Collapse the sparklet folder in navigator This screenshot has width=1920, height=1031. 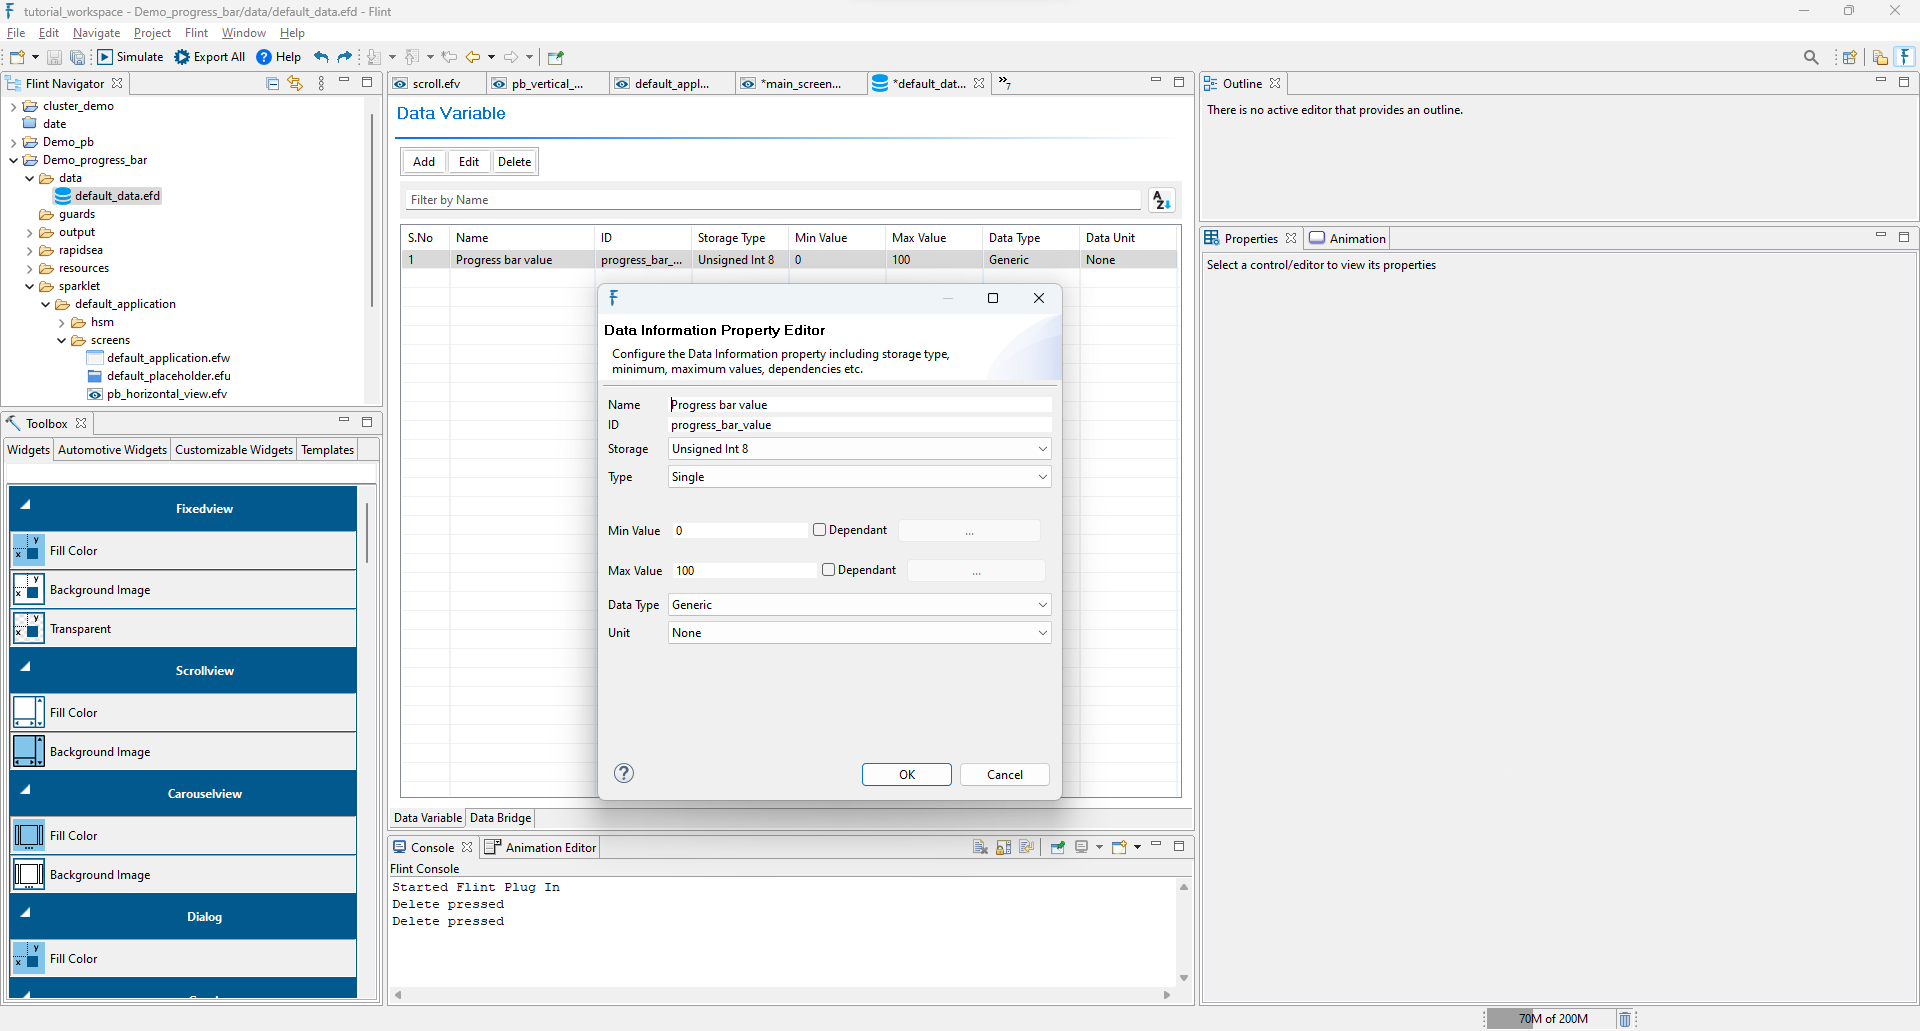pyautogui.click(x=30, y=287)
